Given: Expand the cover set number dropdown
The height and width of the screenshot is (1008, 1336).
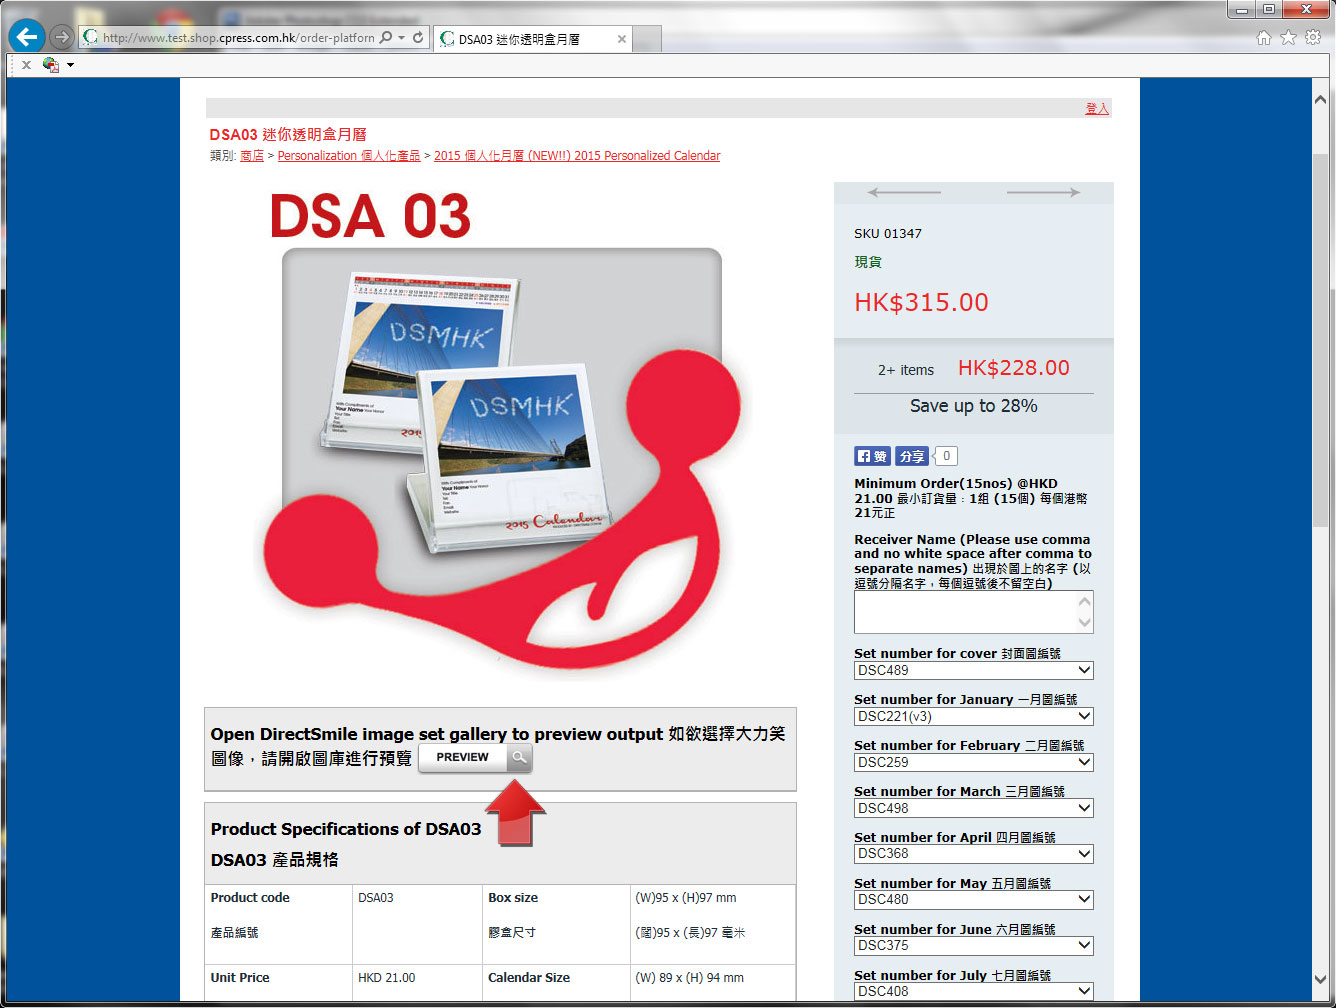Looking at the screenshot, I should pyautogui.click(x=973, y=671).
